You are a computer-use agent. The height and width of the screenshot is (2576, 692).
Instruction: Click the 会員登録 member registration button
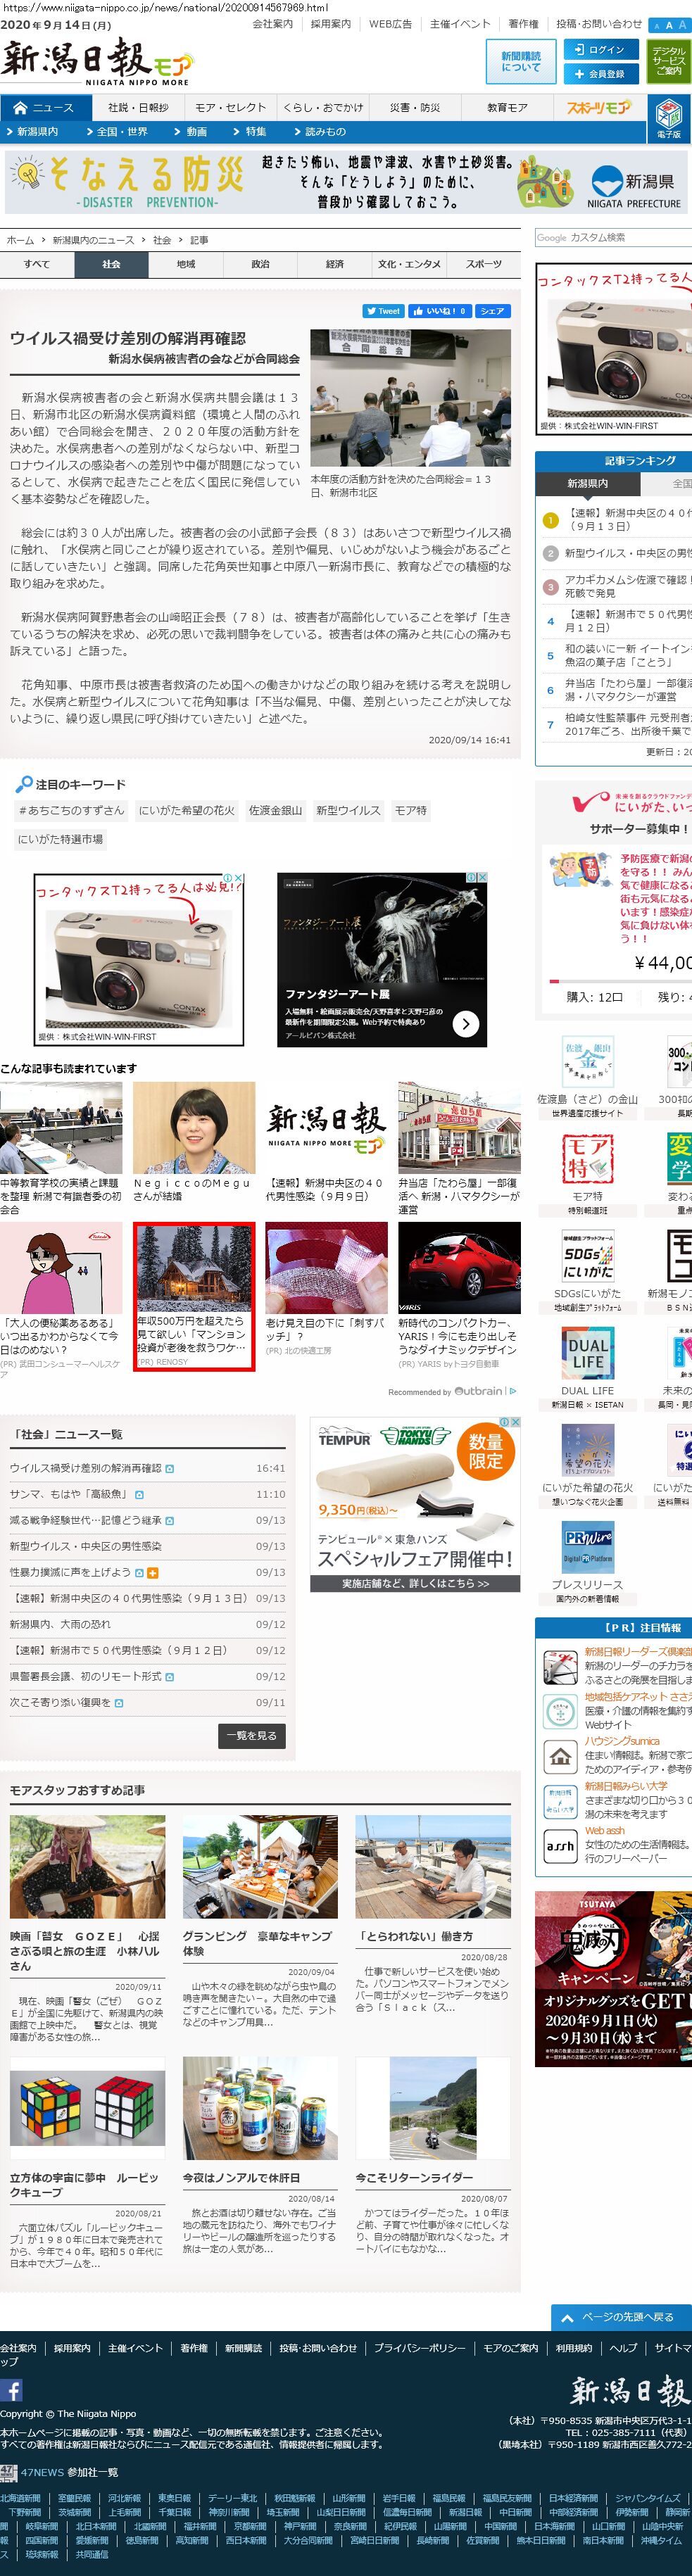tap(600, 74)
